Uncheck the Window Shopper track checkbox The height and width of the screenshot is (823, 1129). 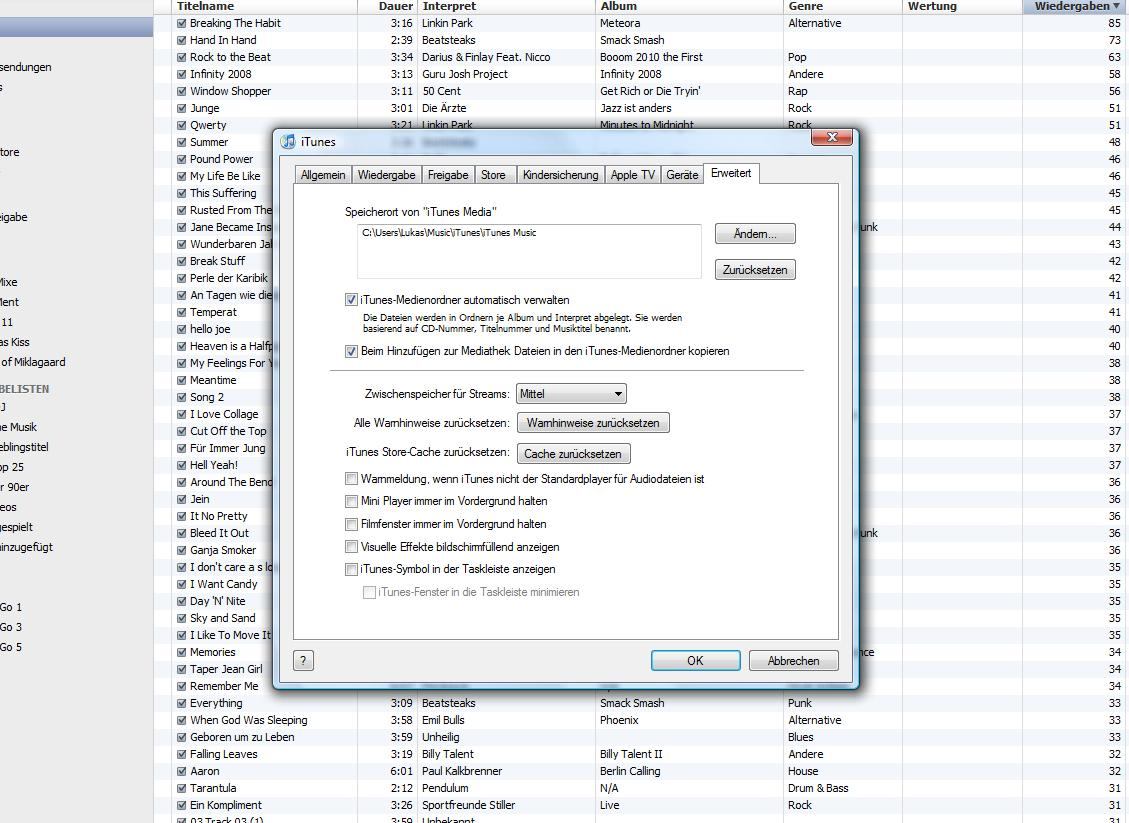181,91
